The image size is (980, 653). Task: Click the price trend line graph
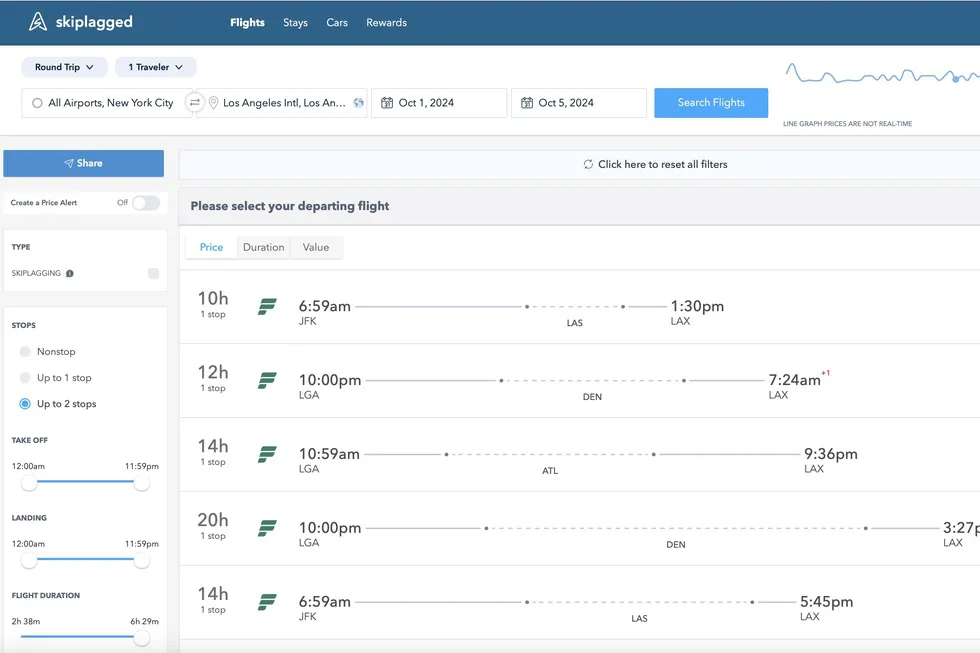point(881,75)
